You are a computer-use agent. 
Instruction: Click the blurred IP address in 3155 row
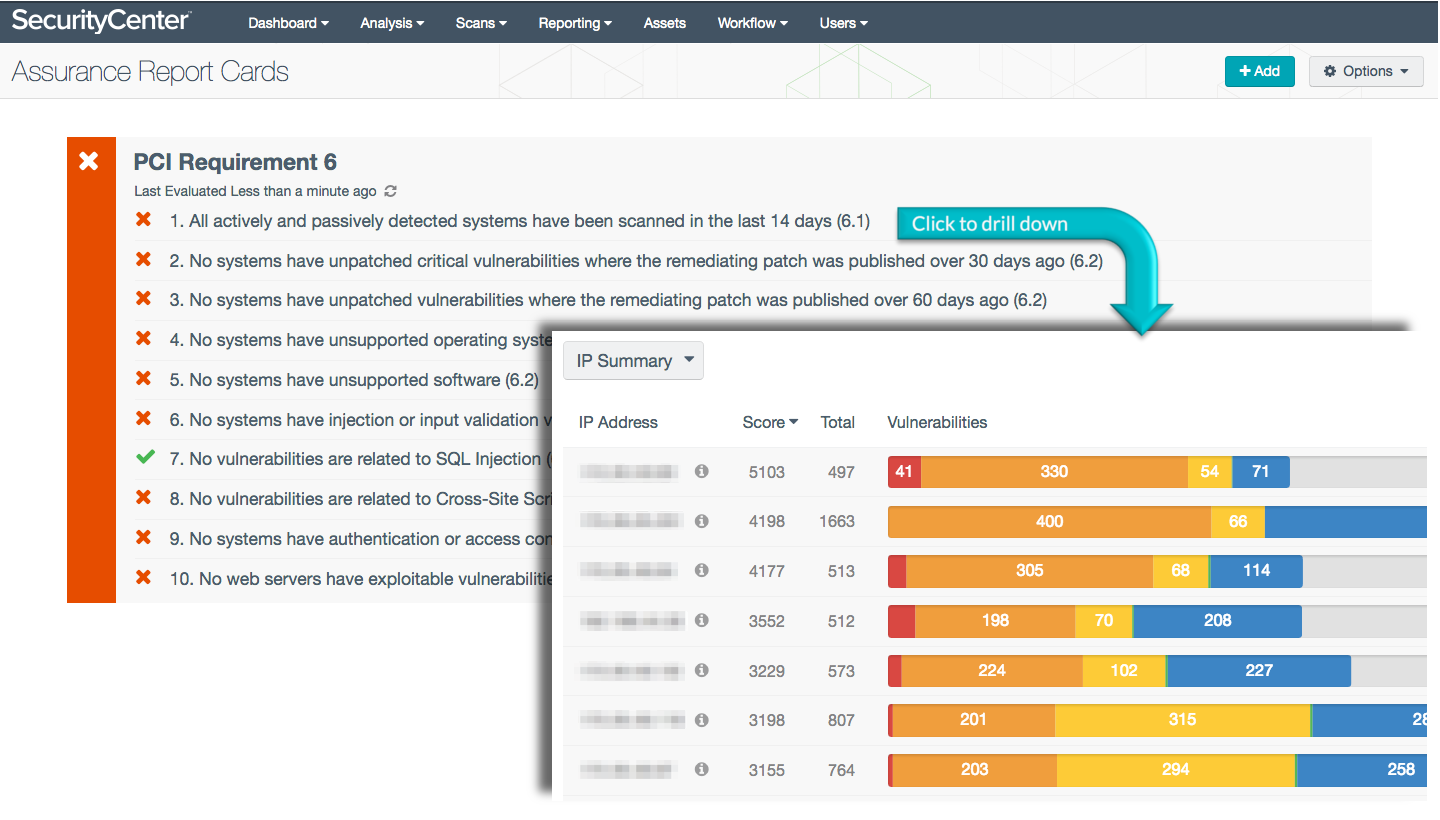pos(630,769)
